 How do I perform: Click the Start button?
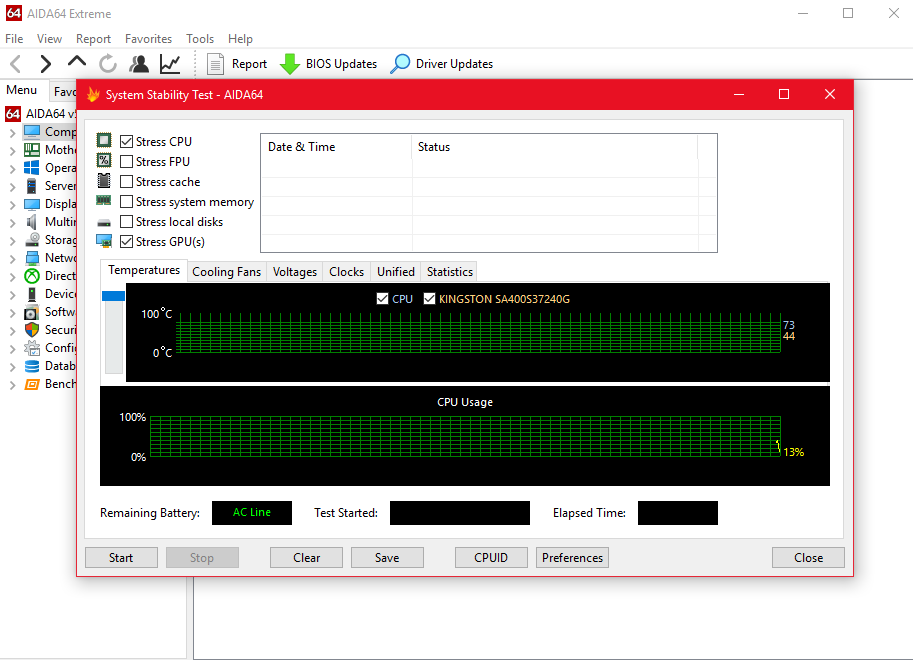[x=121, y=557]
